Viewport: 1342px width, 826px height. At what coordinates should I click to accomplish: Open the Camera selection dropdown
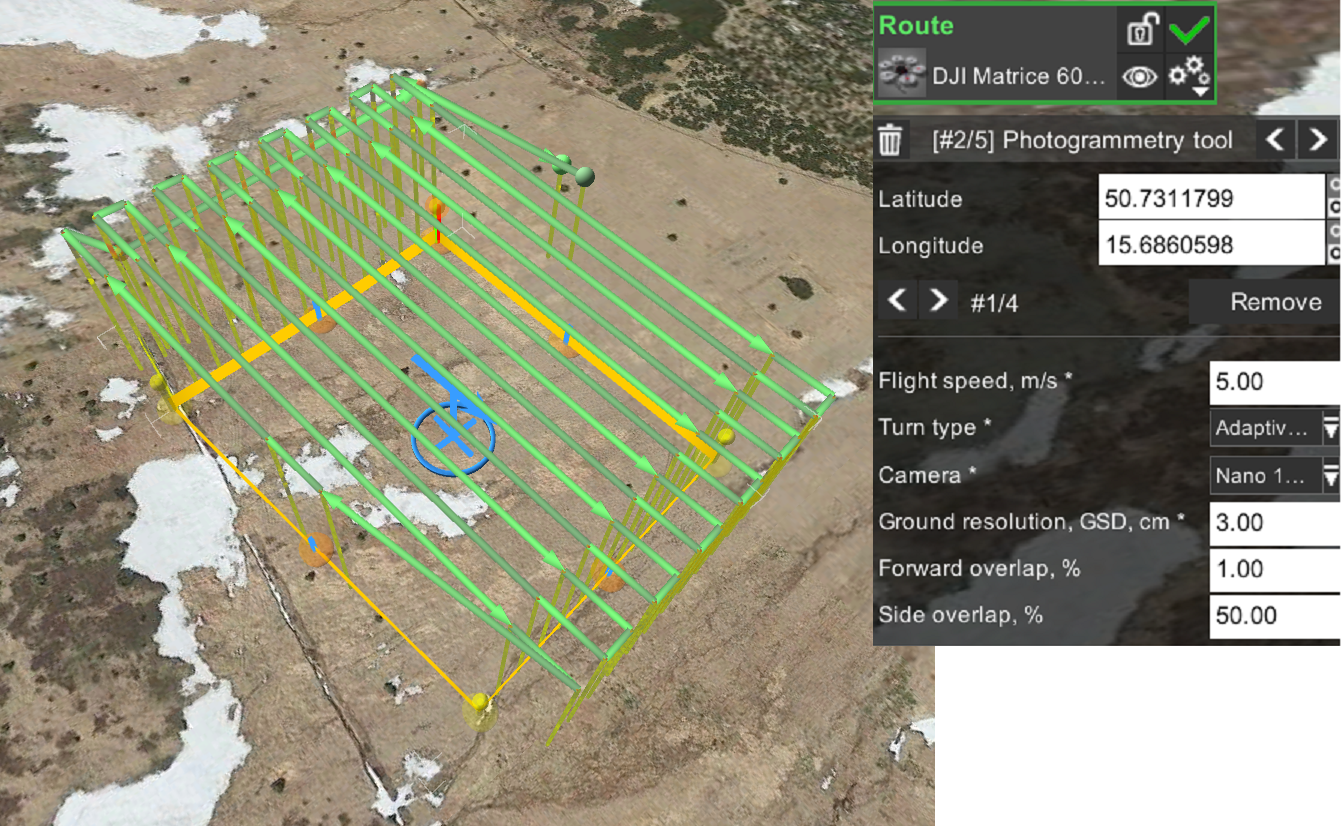[x=1274, y=476]
